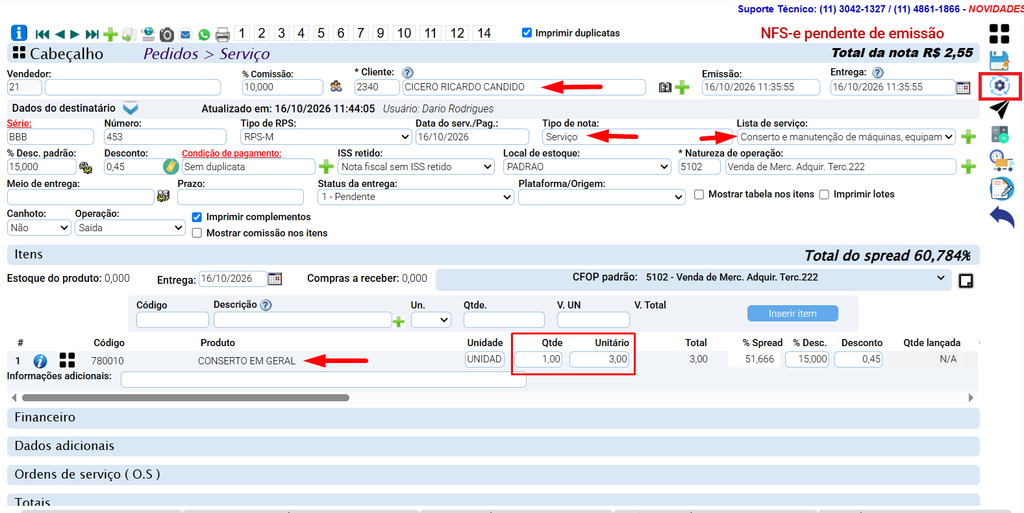This screenshot has height=513, width=1024.
Task: Click the blue info icon in the toolbar
Action: point(19,33)
